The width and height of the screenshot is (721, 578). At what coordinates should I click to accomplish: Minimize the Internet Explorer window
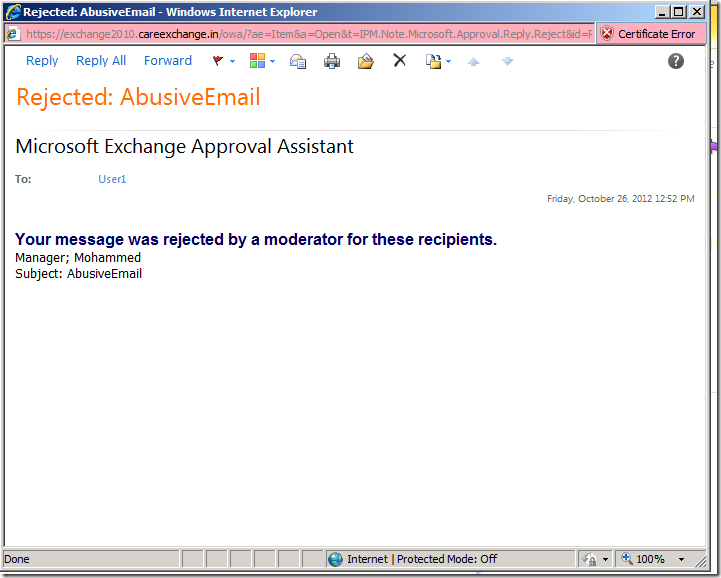point(662,11)
